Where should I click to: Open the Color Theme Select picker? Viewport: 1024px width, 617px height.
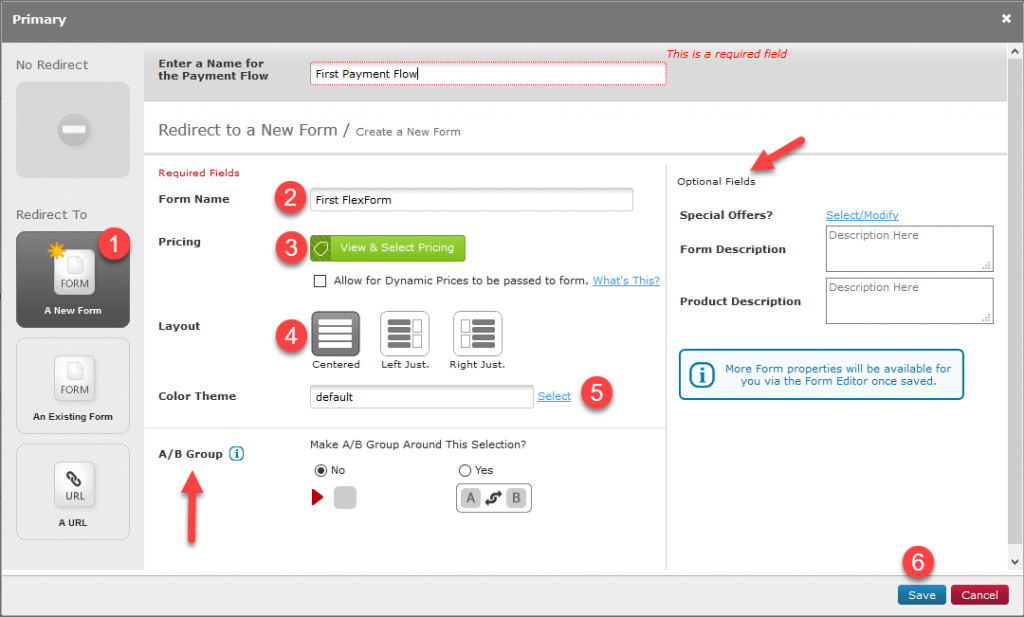(554, 396)
